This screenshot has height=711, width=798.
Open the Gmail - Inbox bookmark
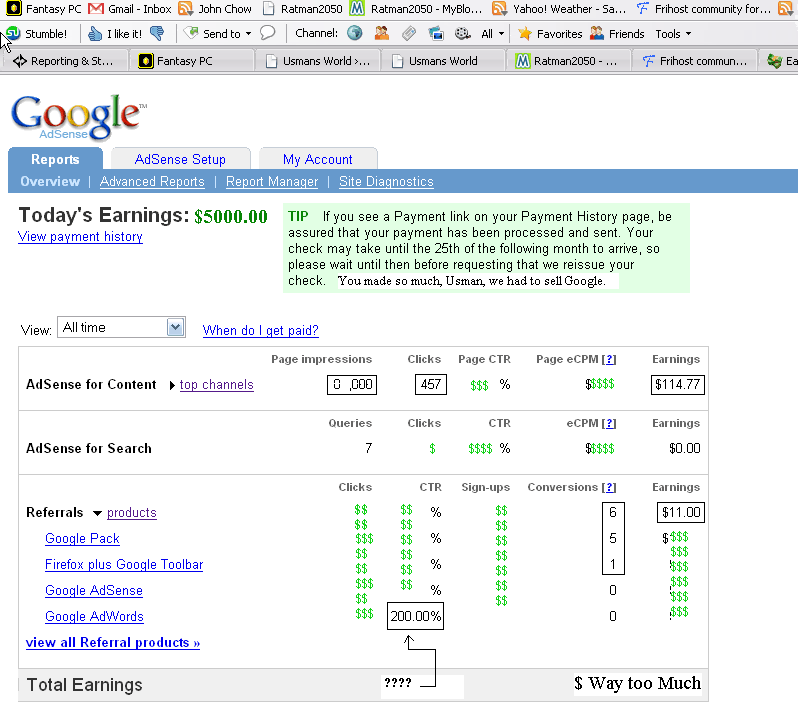click(130, 9)
